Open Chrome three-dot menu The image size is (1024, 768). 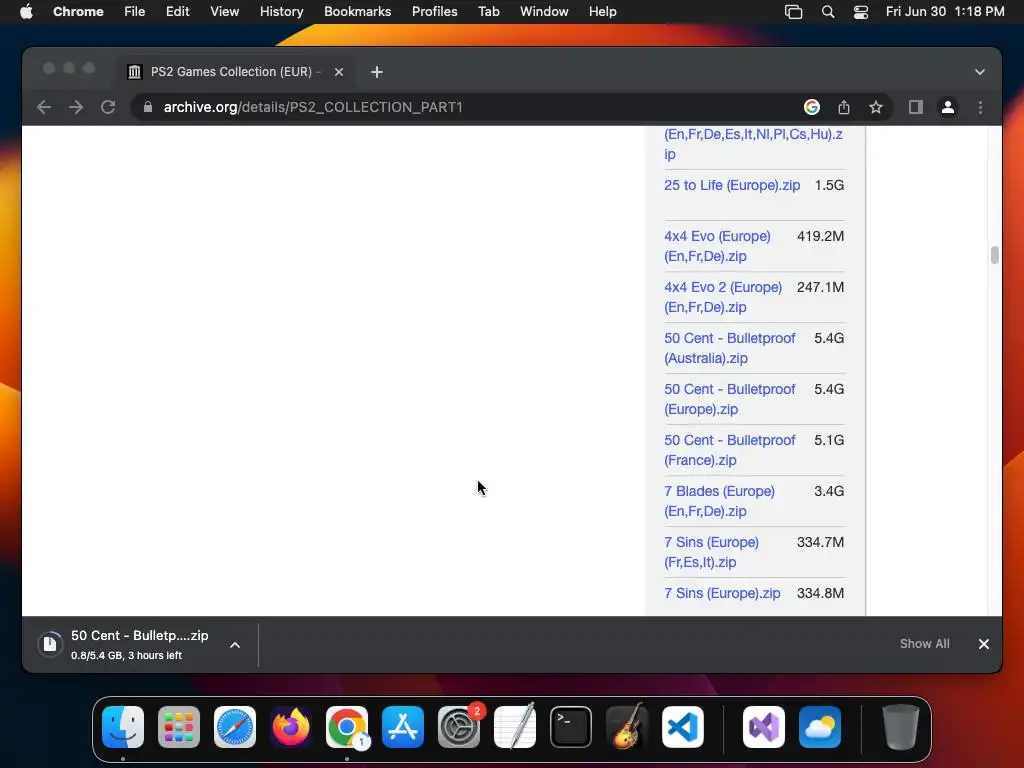980,107
